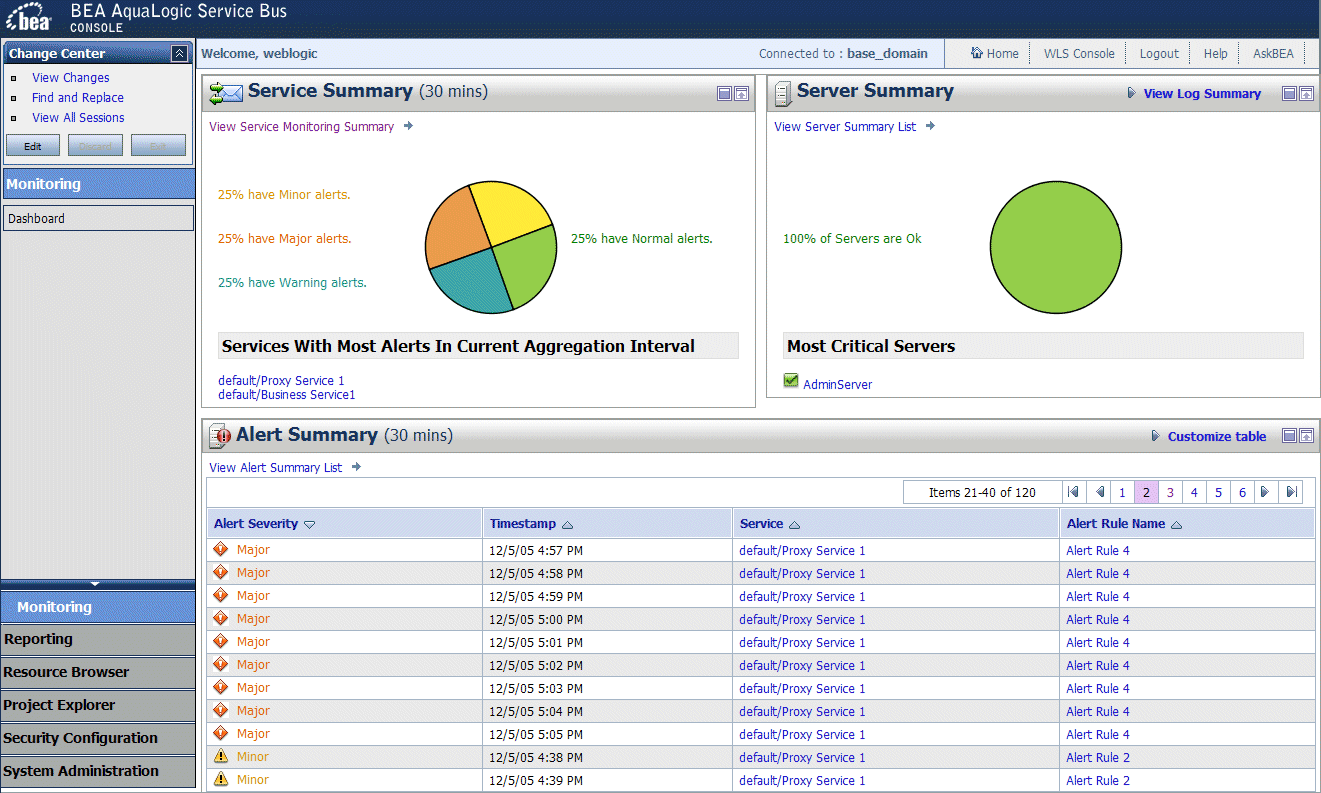Image resolution: width=1321 pixels, height=793 pixels.
Task: Click the AdminServer status check icon
Action: click(x=791, y=381)
